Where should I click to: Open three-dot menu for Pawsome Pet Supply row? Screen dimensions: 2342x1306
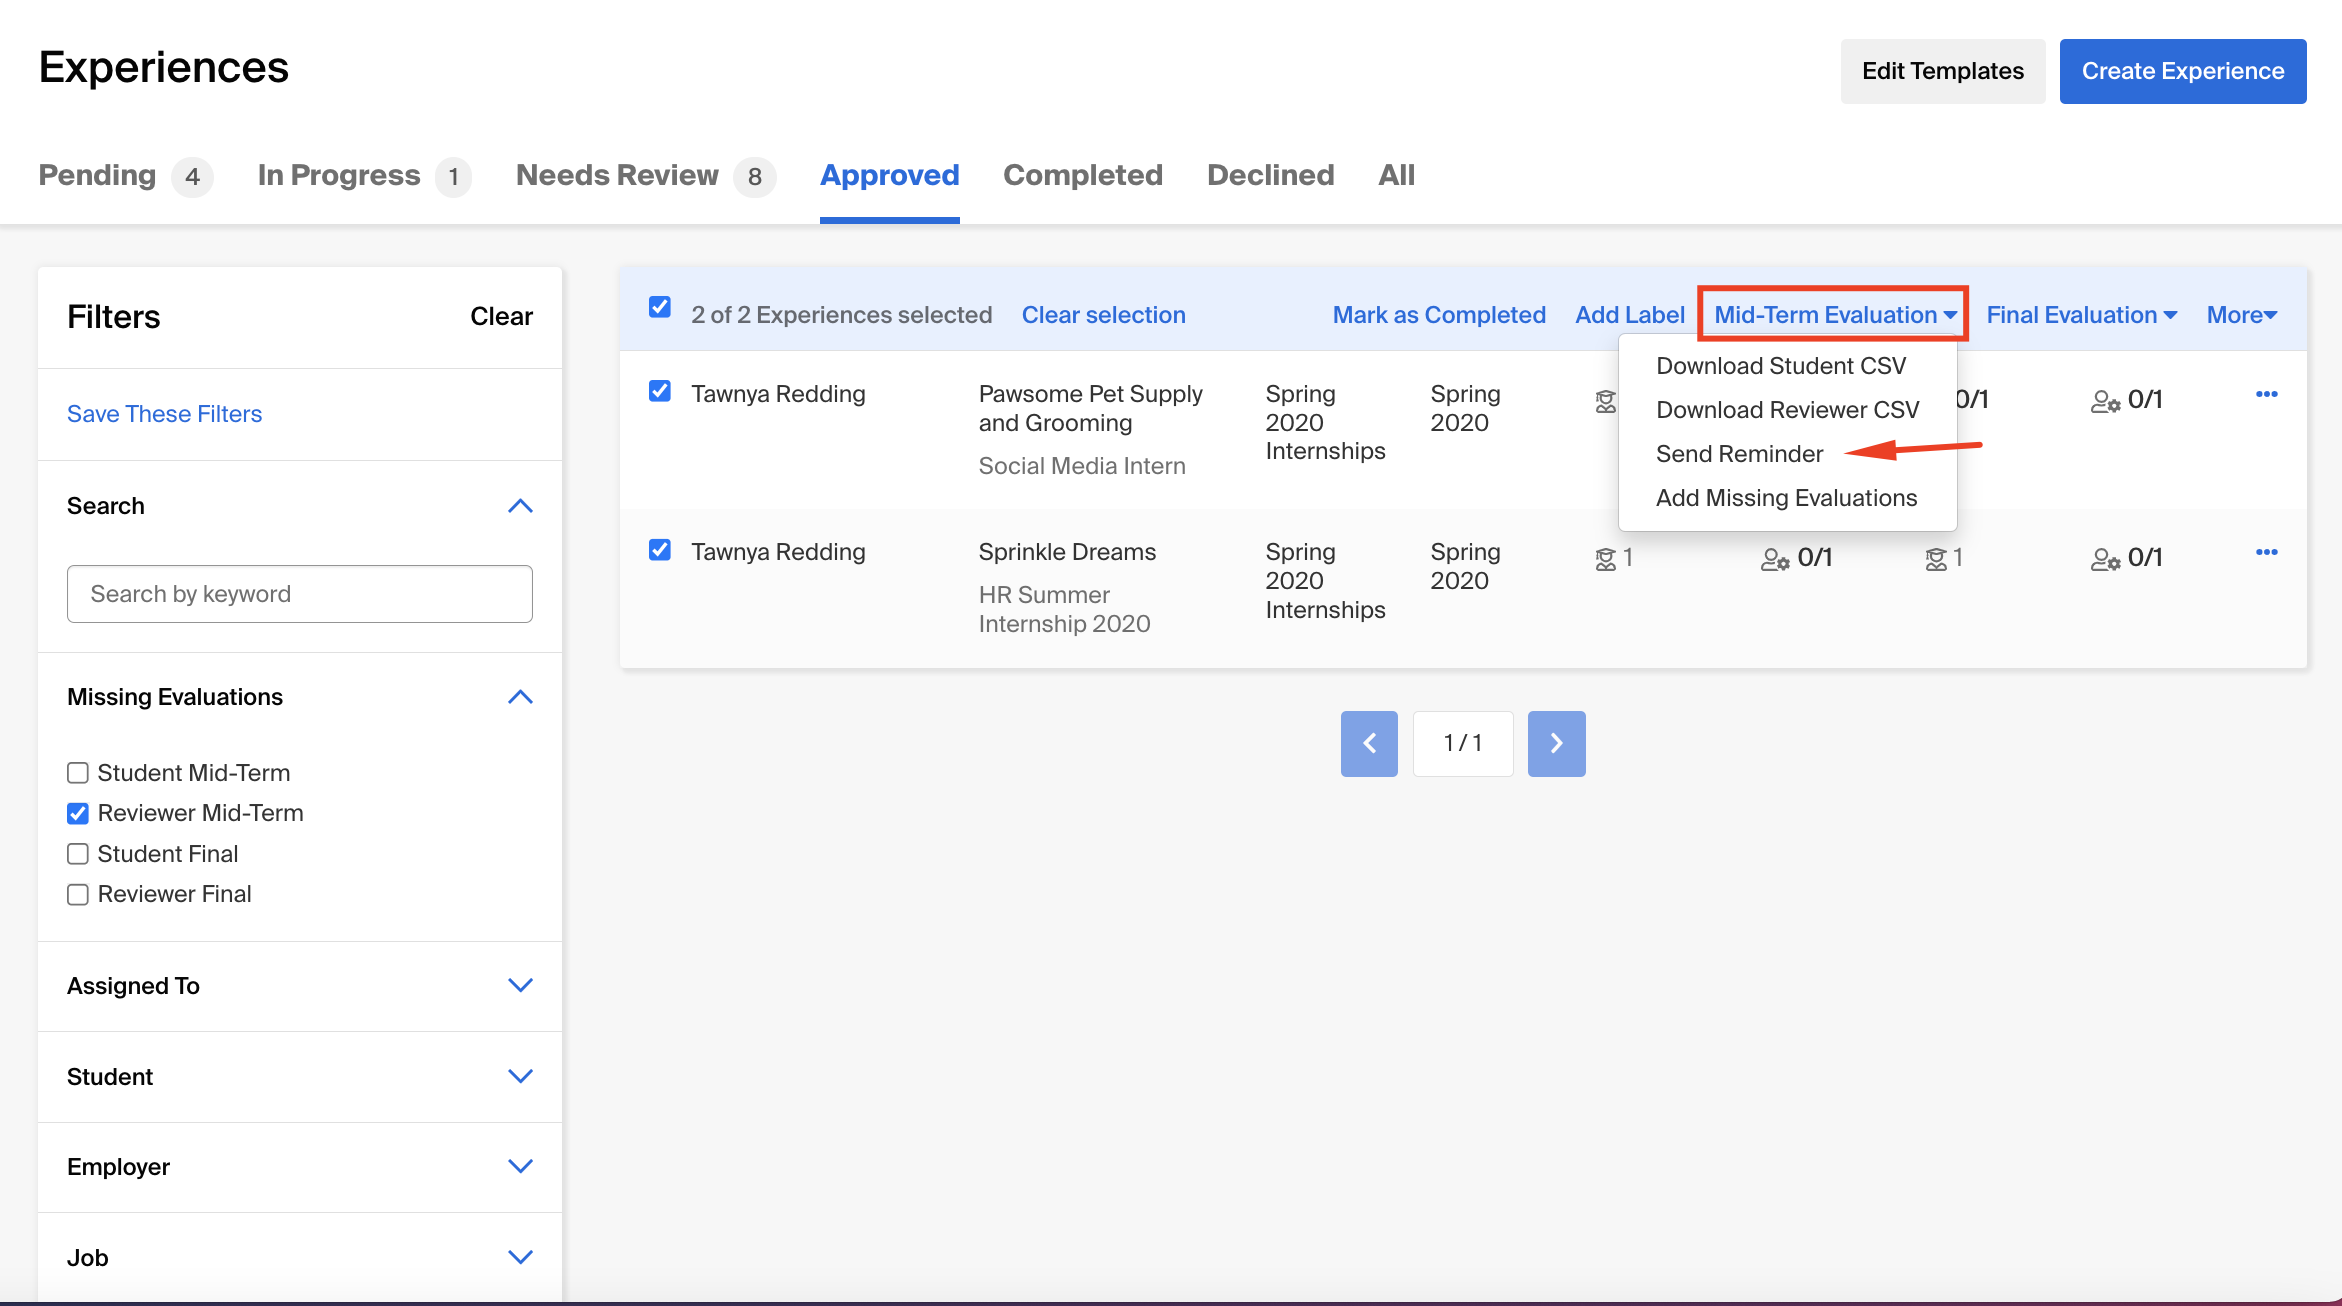[x=2266, y=394]
